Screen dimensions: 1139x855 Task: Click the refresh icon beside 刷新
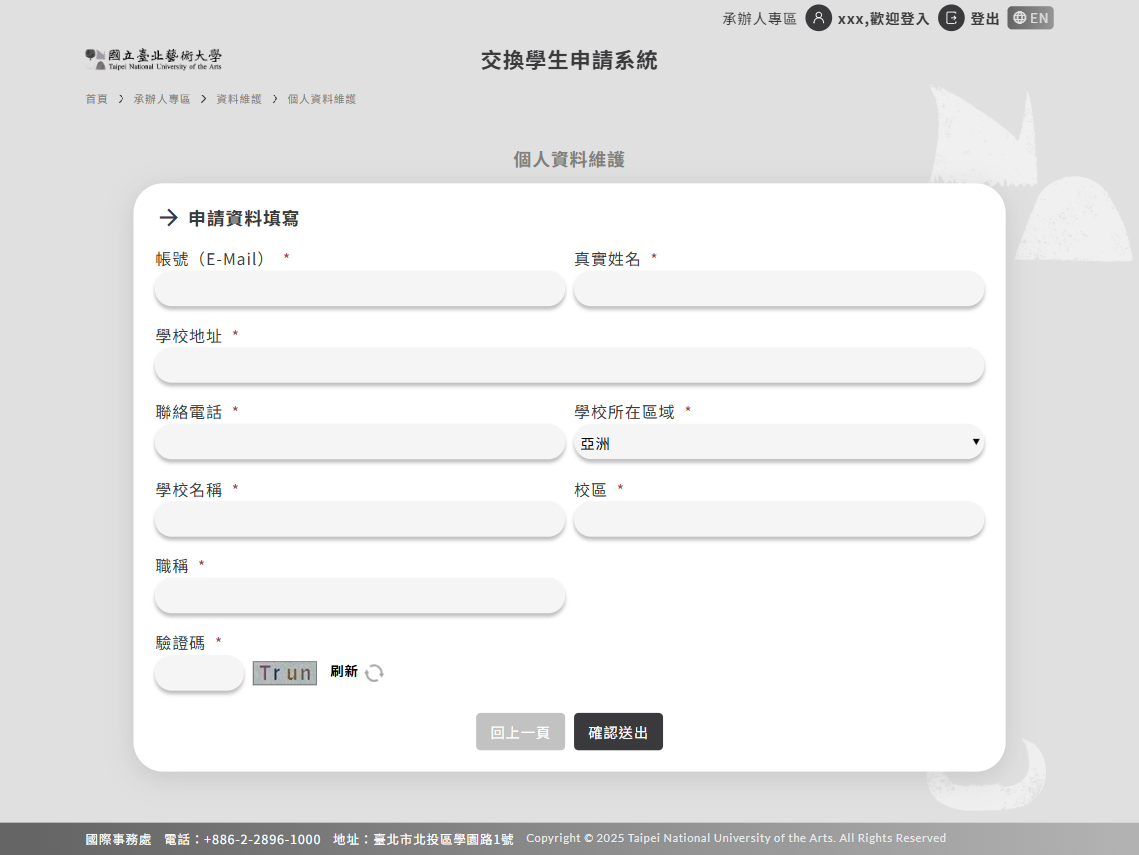click(374, 673)
